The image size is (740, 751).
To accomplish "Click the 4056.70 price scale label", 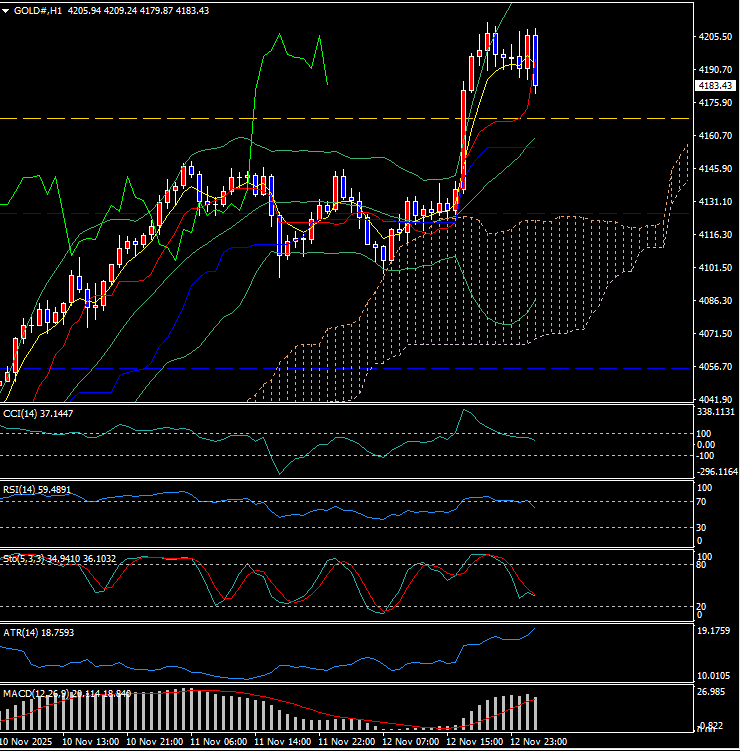I will 714,367.
